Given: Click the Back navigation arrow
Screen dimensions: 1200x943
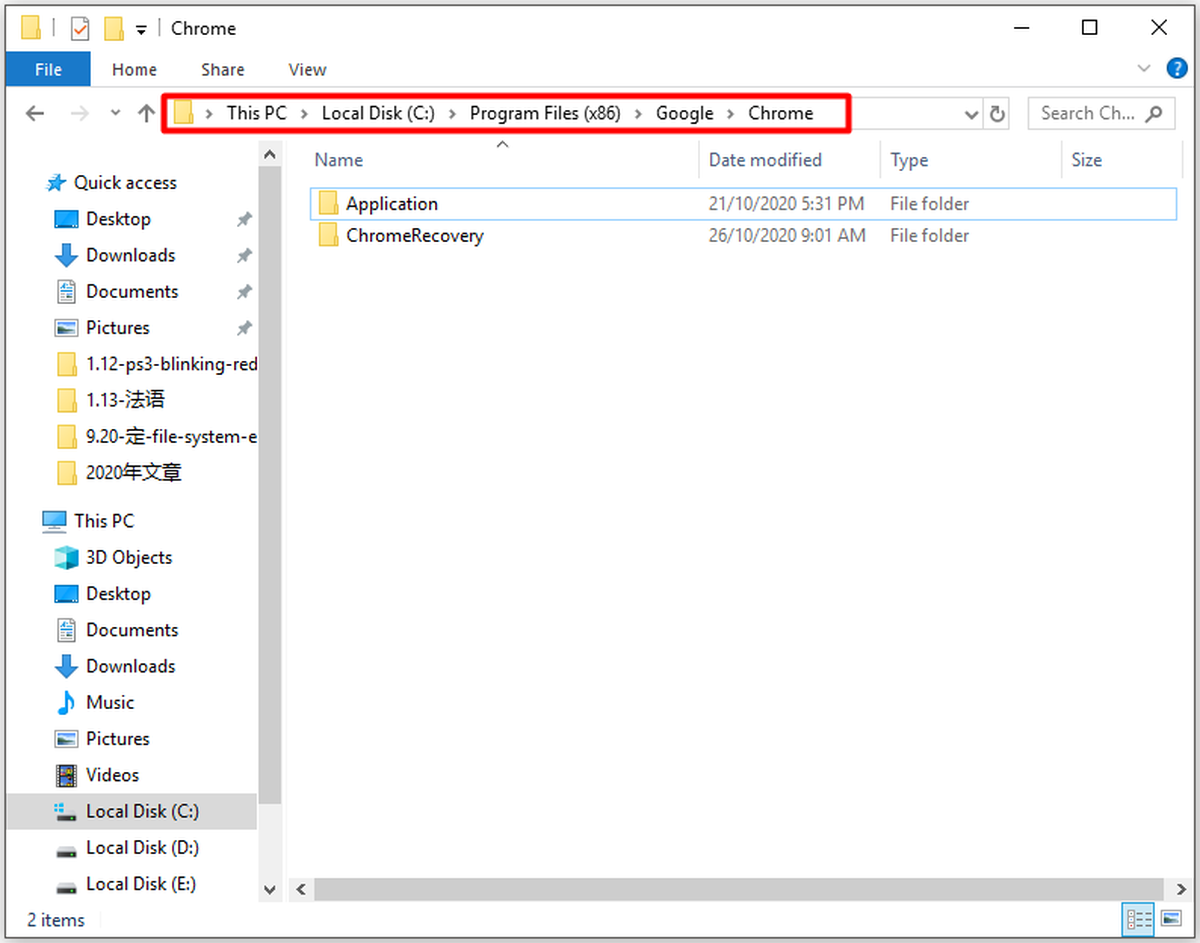Looking at the screenshot, I should coord(35,113).
